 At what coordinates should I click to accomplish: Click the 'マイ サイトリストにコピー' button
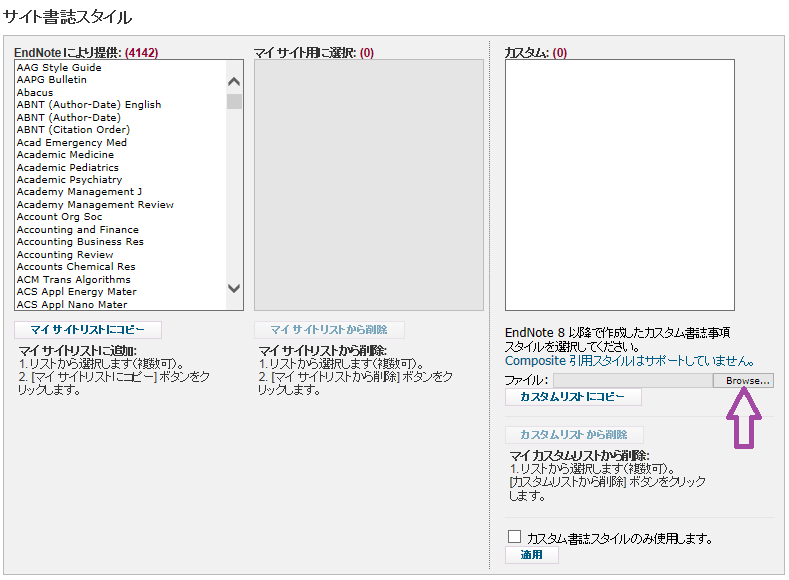click(x=88, y=330)
